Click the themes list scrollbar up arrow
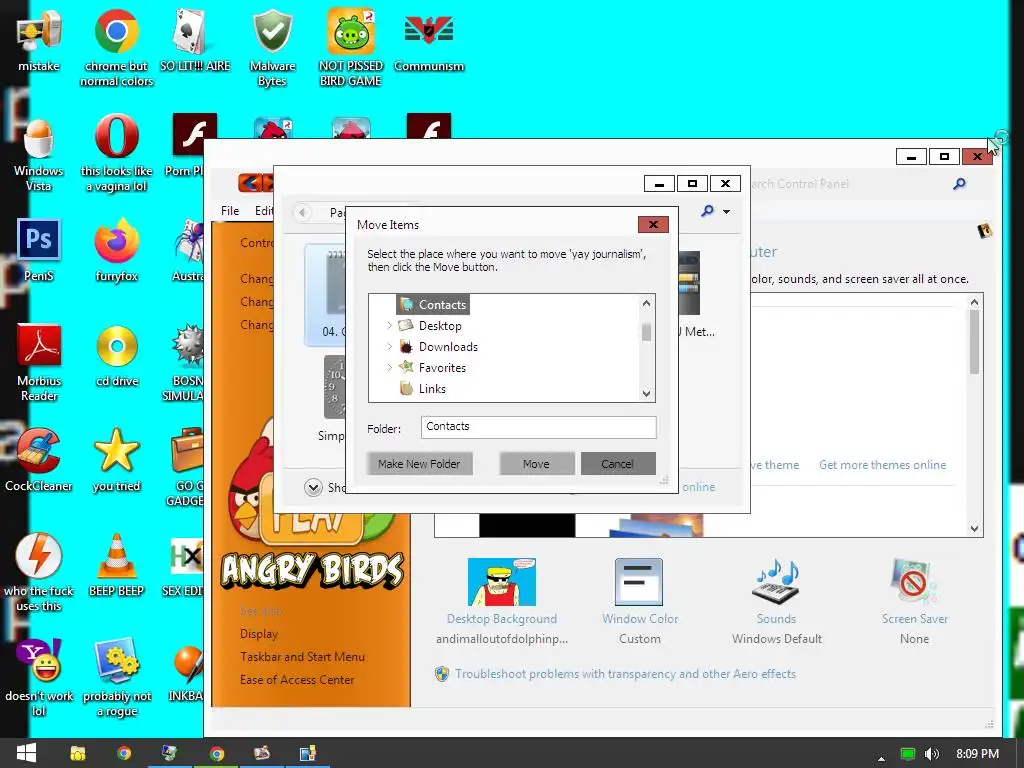1024x768 pixels. pos(974,302)
